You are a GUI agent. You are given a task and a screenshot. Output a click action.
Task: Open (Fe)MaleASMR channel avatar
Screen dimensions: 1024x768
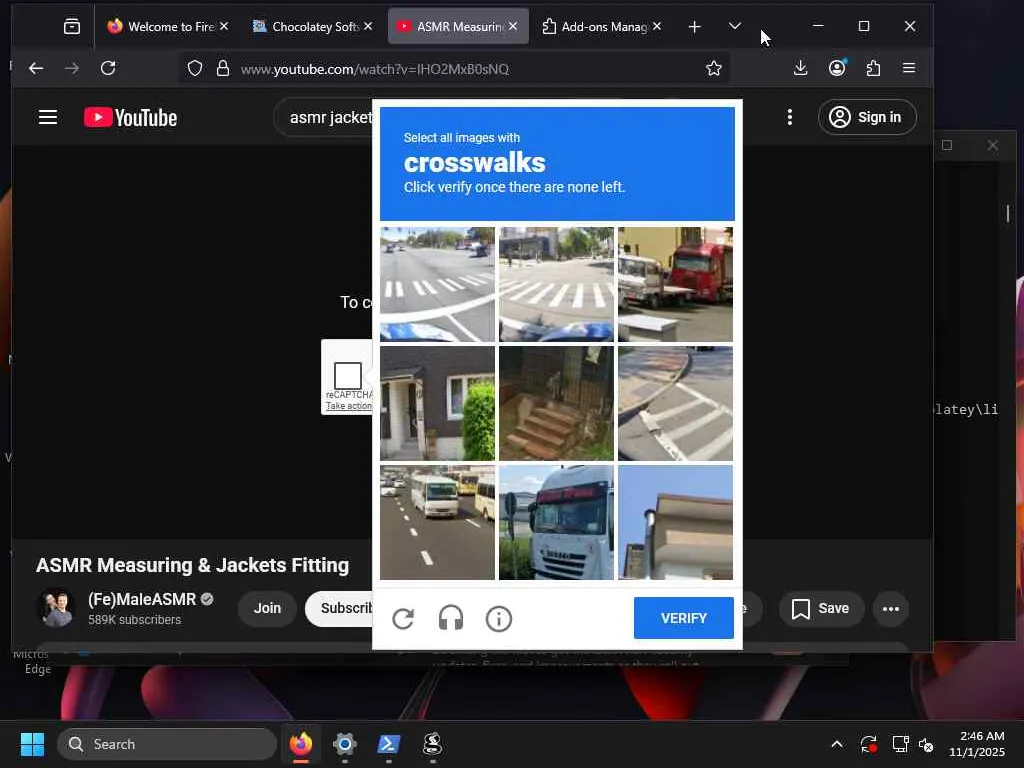(57, 608)
